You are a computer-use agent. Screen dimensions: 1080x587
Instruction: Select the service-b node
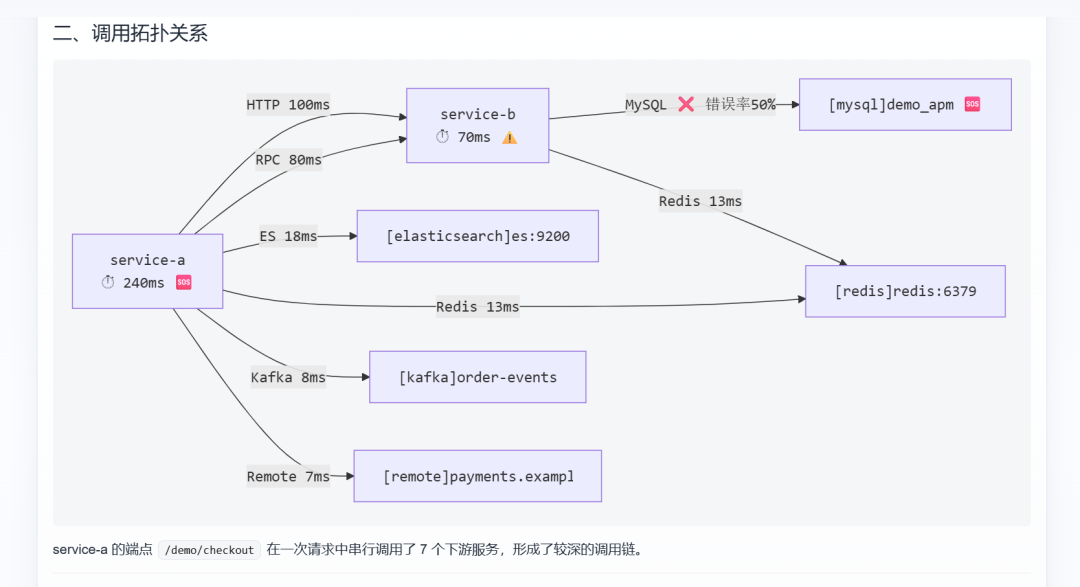(477, 125)
